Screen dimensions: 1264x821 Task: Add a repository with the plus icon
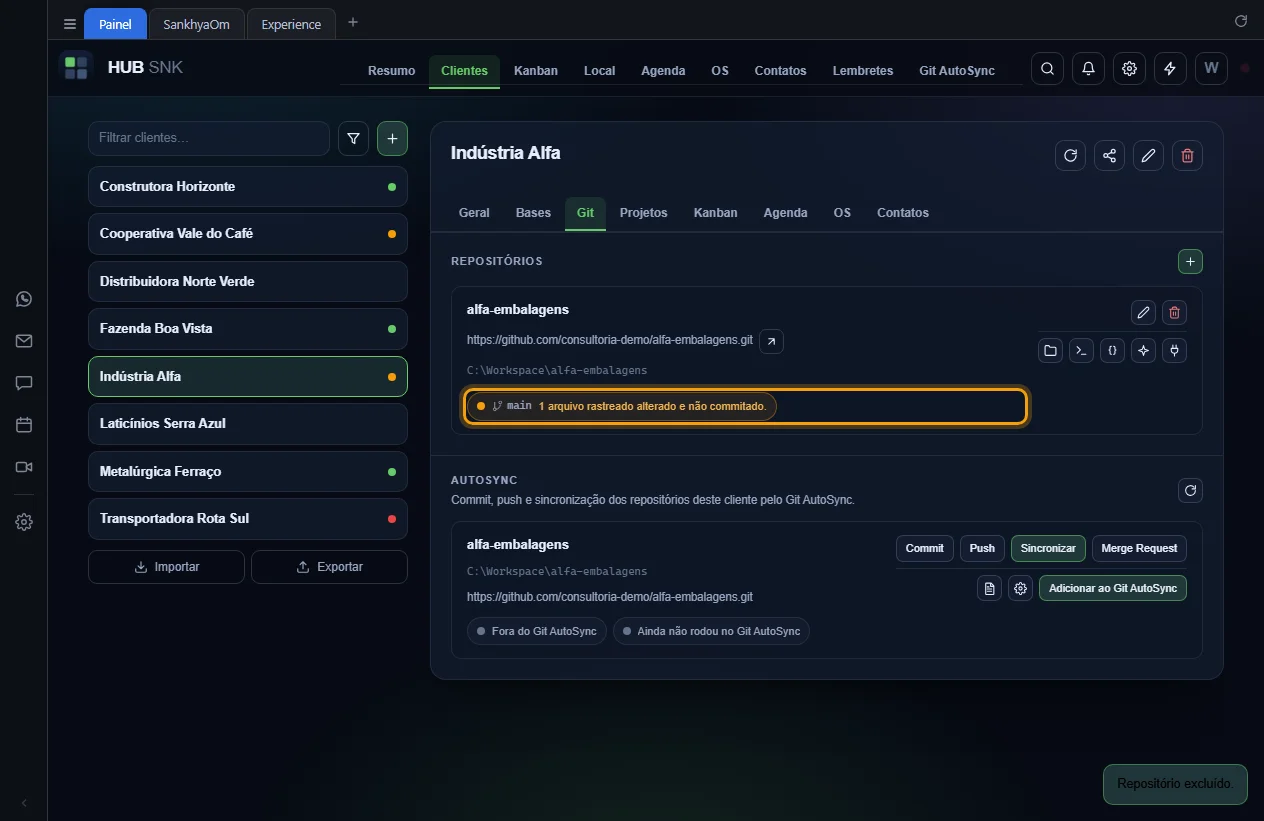1190,261
